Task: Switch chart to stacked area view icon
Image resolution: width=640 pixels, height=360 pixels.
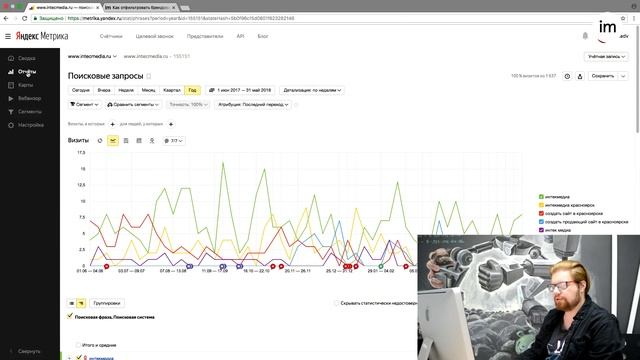Action: tap(126, 140)
